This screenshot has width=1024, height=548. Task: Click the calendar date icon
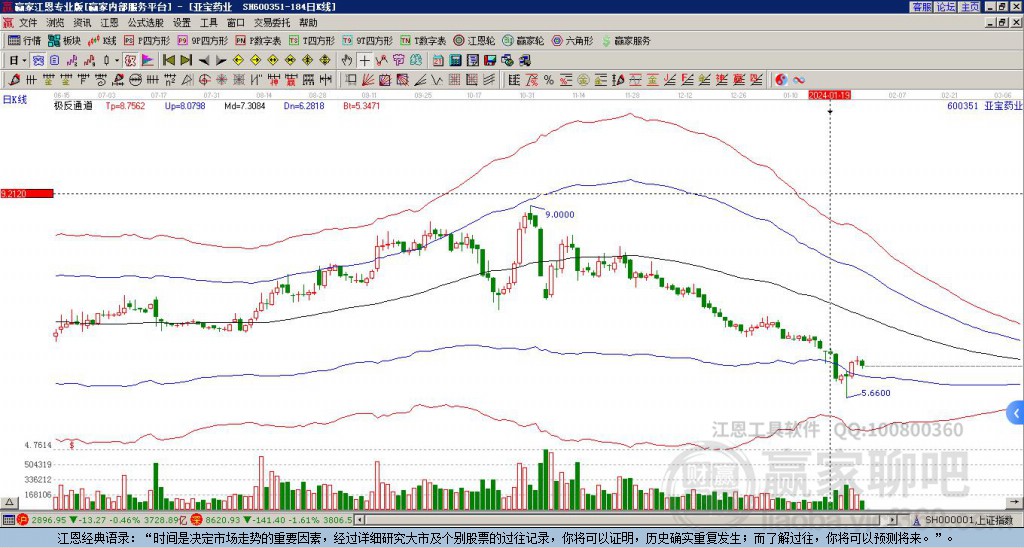[438, 60]
